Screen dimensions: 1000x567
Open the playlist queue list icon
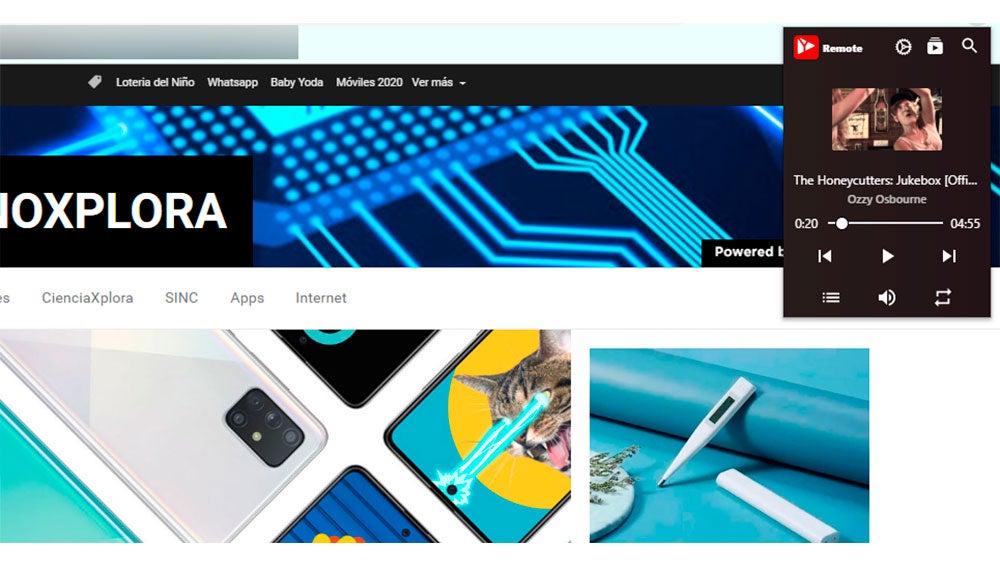pos(831,297)
